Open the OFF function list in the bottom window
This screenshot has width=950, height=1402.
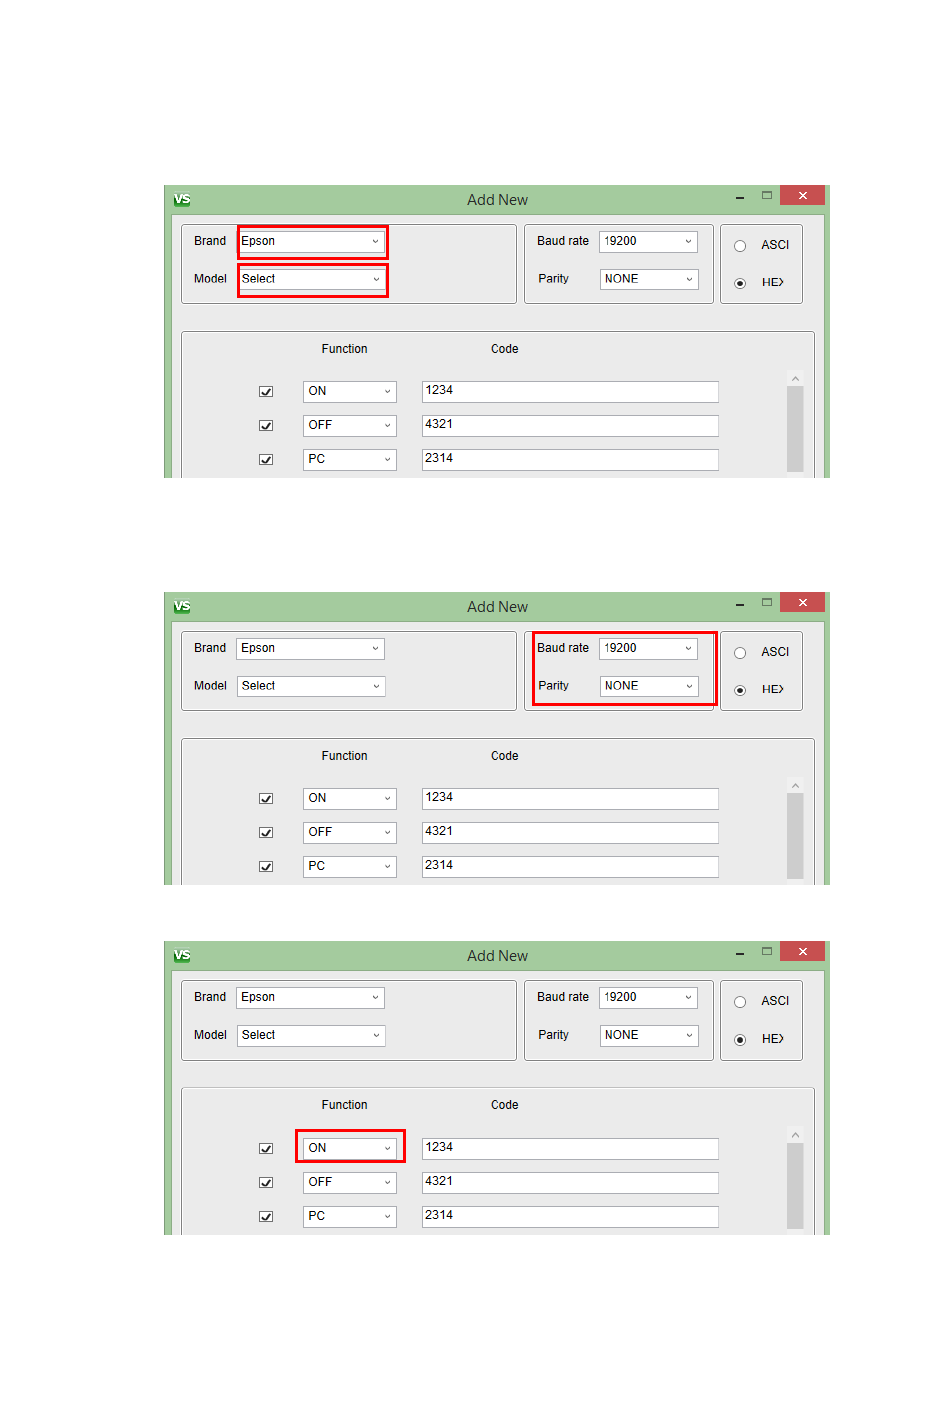(x=350, y=1183)
